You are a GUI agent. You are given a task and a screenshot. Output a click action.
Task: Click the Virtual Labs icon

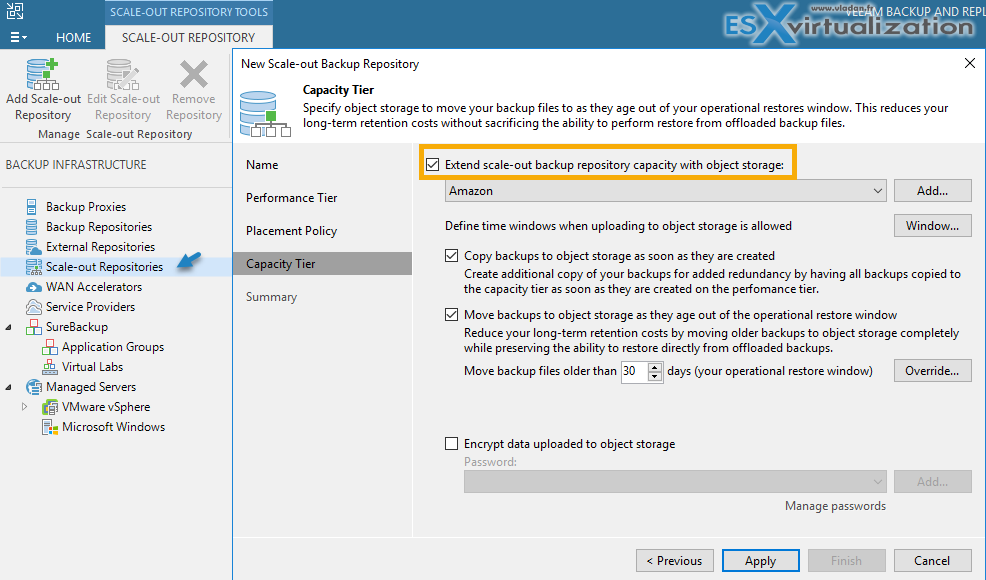(x=50, y=367)
